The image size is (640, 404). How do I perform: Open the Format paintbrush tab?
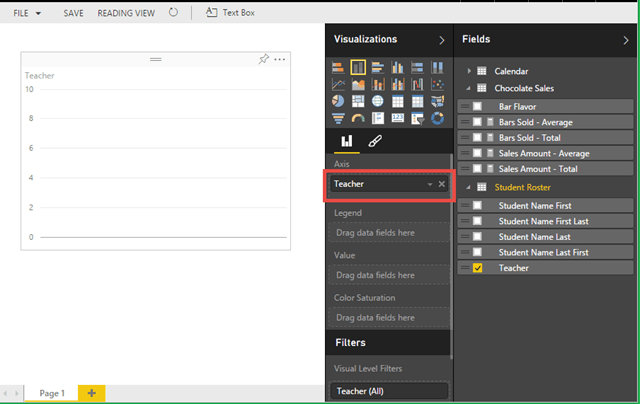375,142
